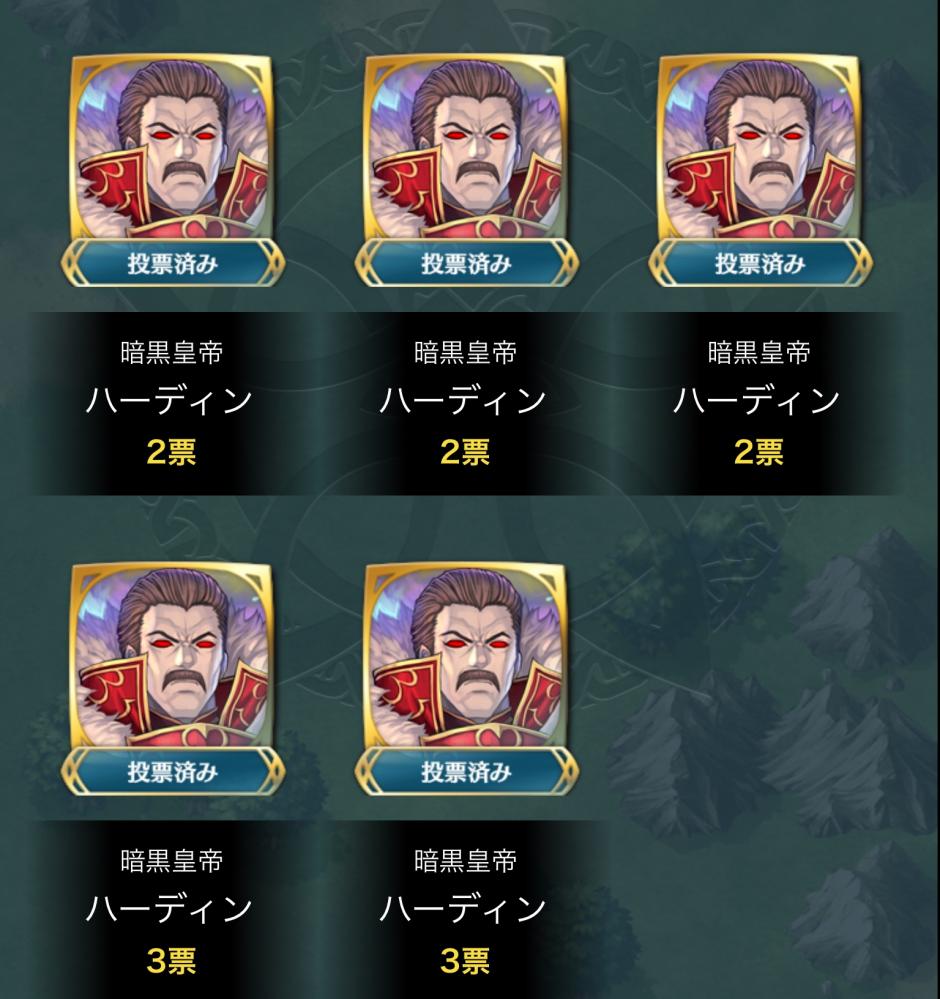Click 2票 vote count in top-right card
The image size is (940, 999).
click(758, 452)
